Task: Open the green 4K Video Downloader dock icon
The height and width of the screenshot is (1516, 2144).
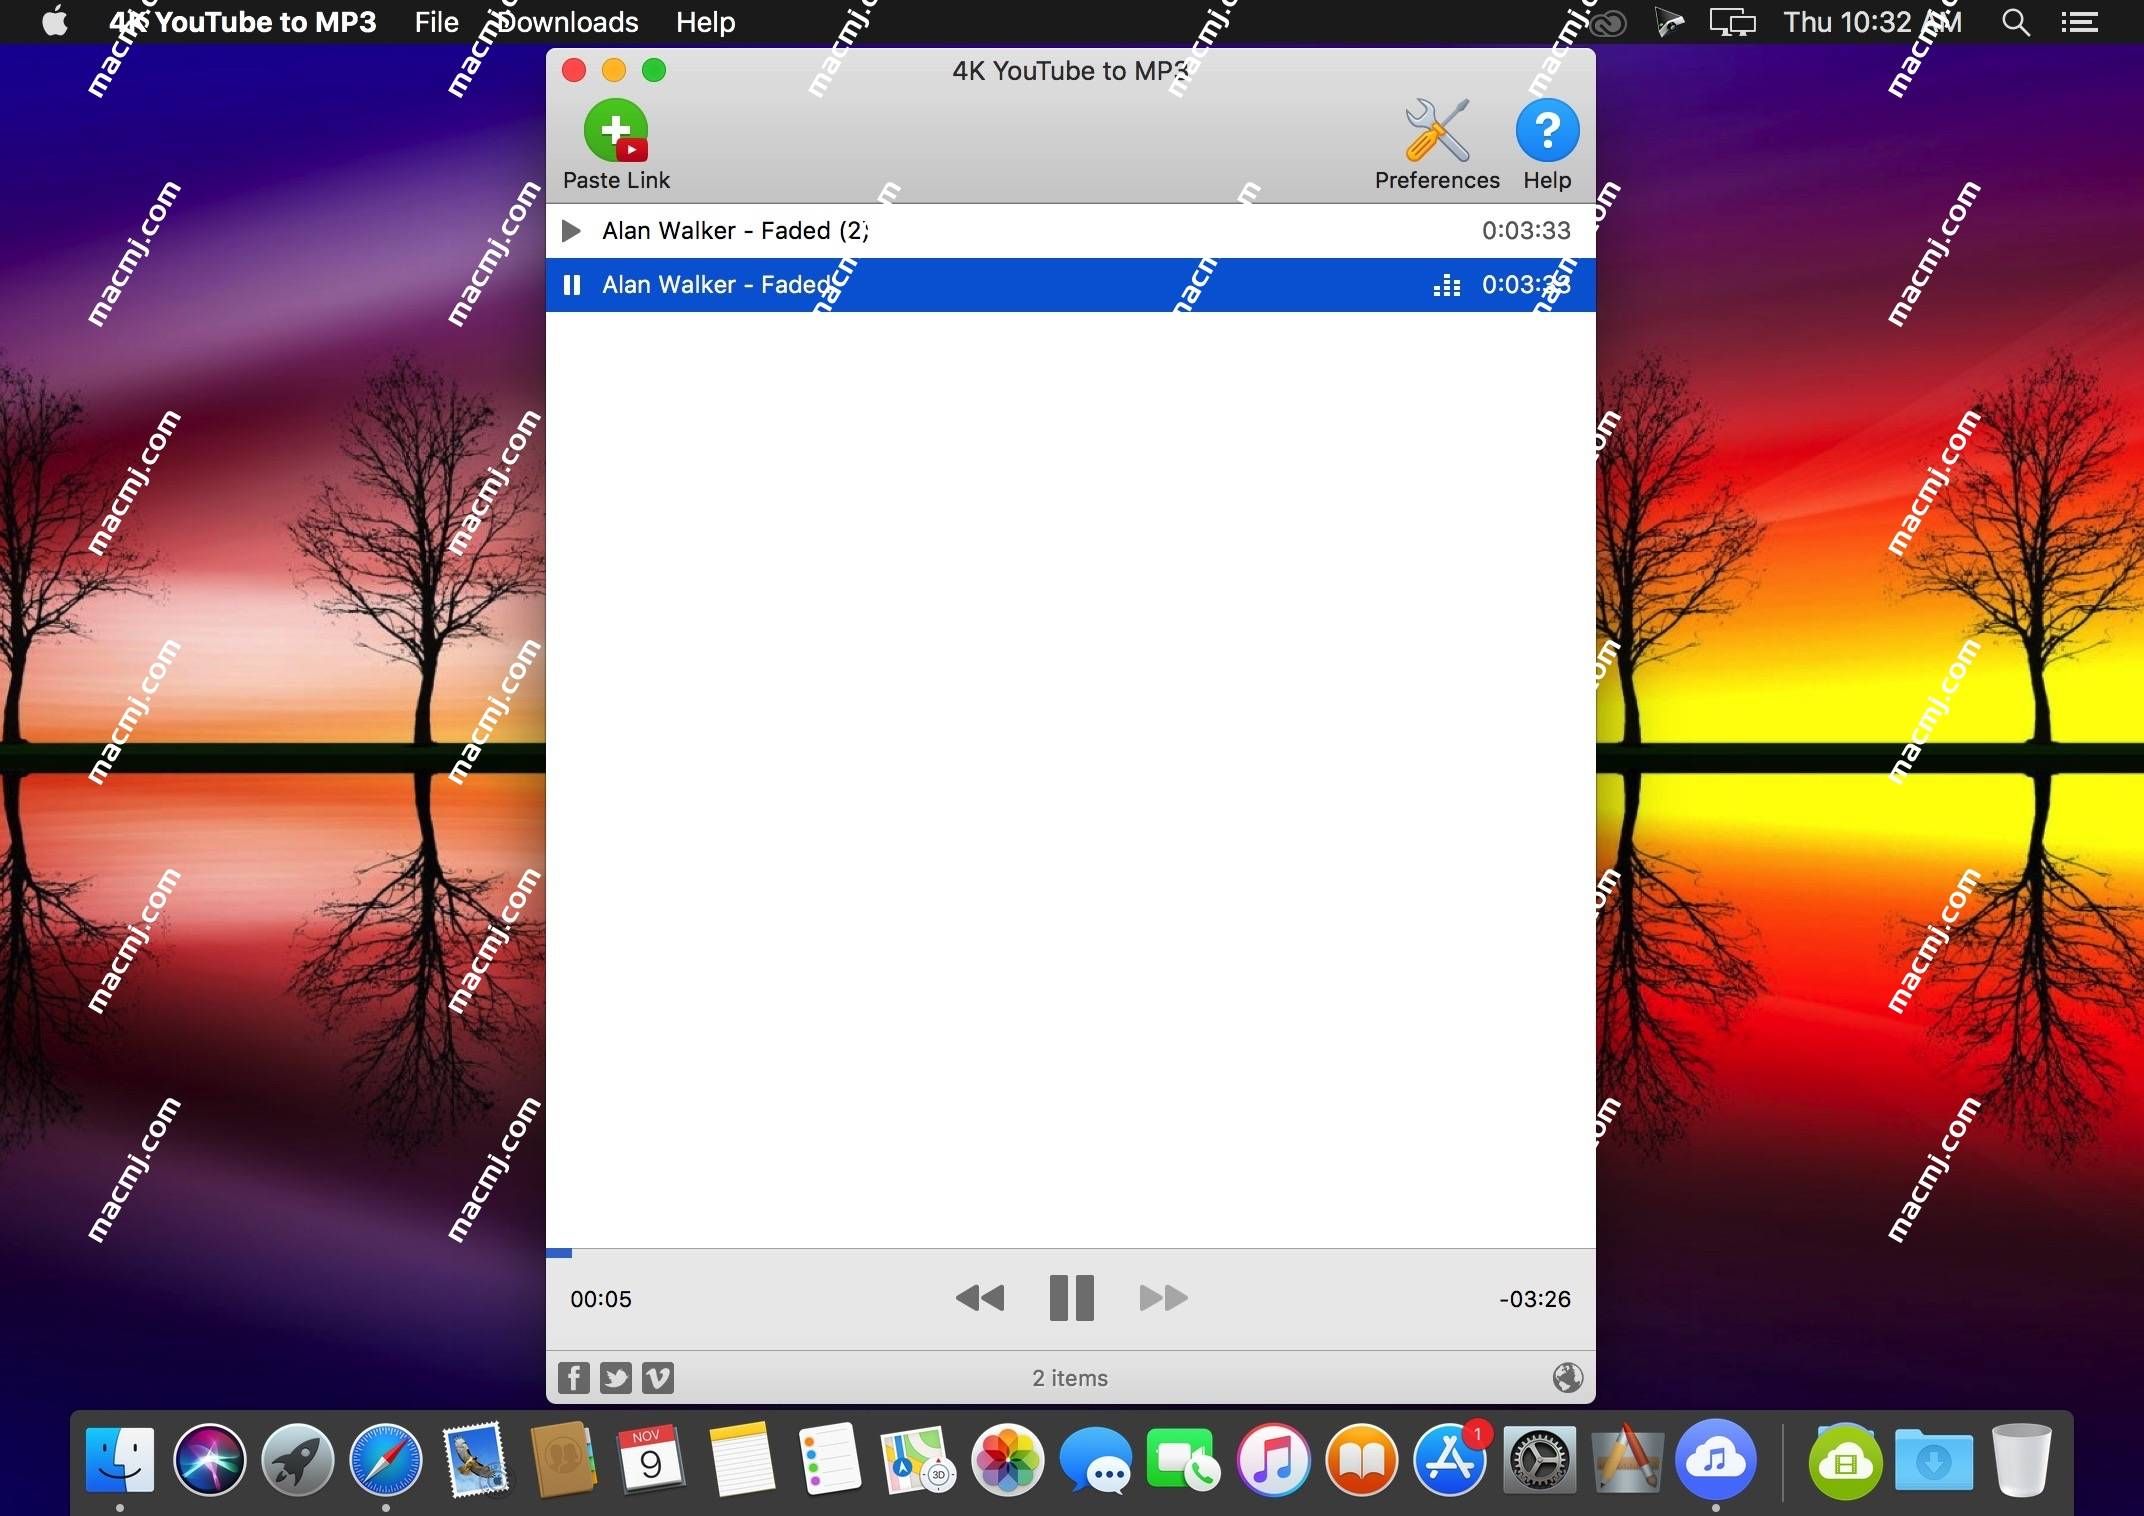Action: (x=1846, y=1462)
